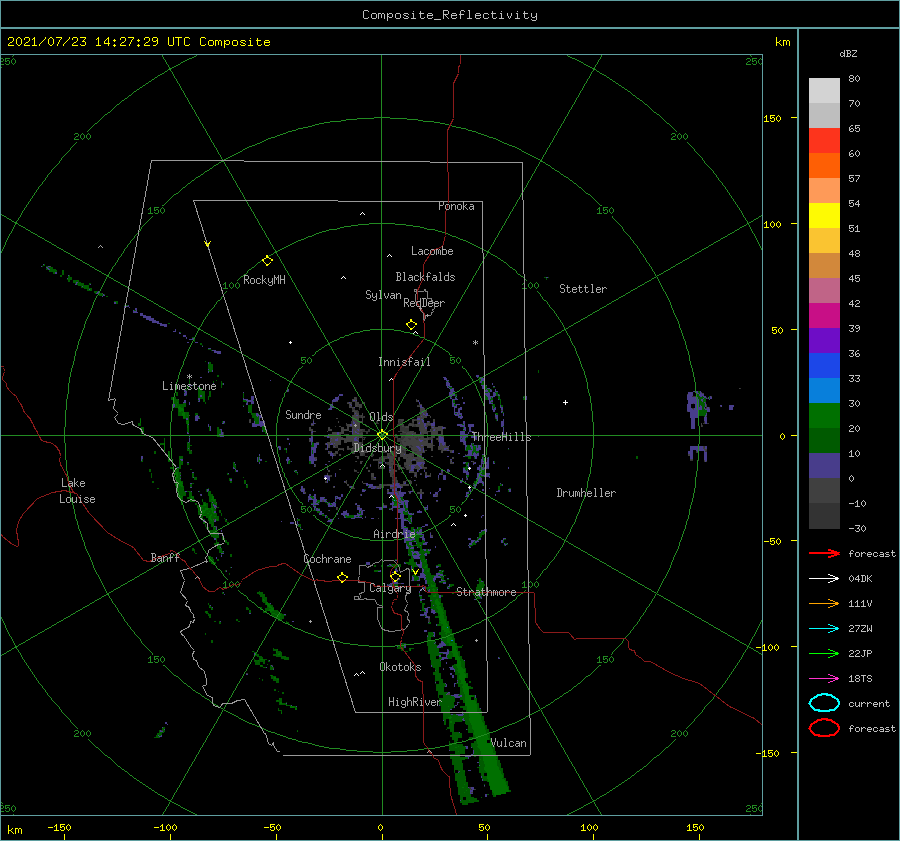Select the red forecast ellipse legend icon
Screen dimensions: 900x841
824,728
